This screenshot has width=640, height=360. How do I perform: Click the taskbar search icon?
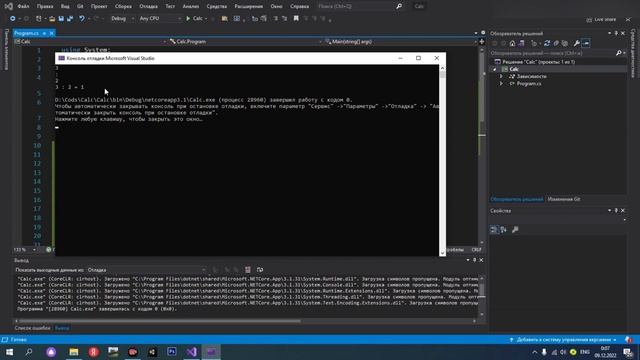(x=29, y=352)
